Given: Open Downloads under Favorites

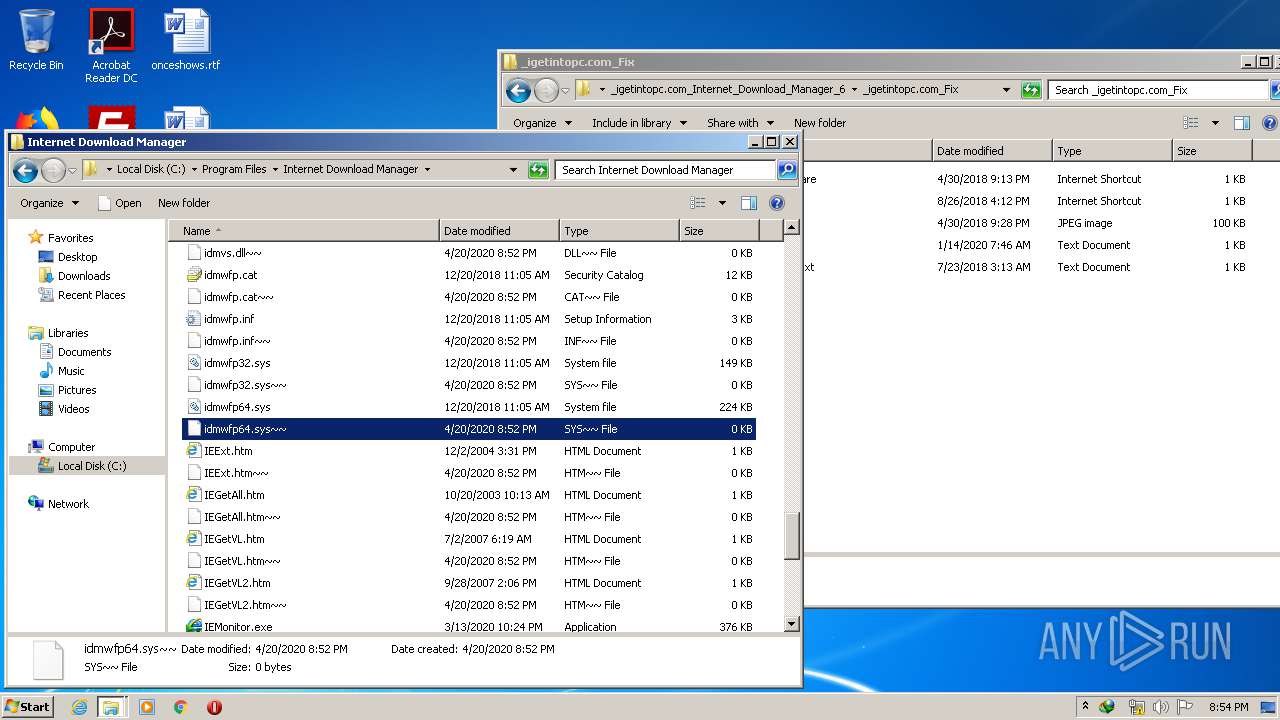Looking at the screenshot, I should [83, 276].
